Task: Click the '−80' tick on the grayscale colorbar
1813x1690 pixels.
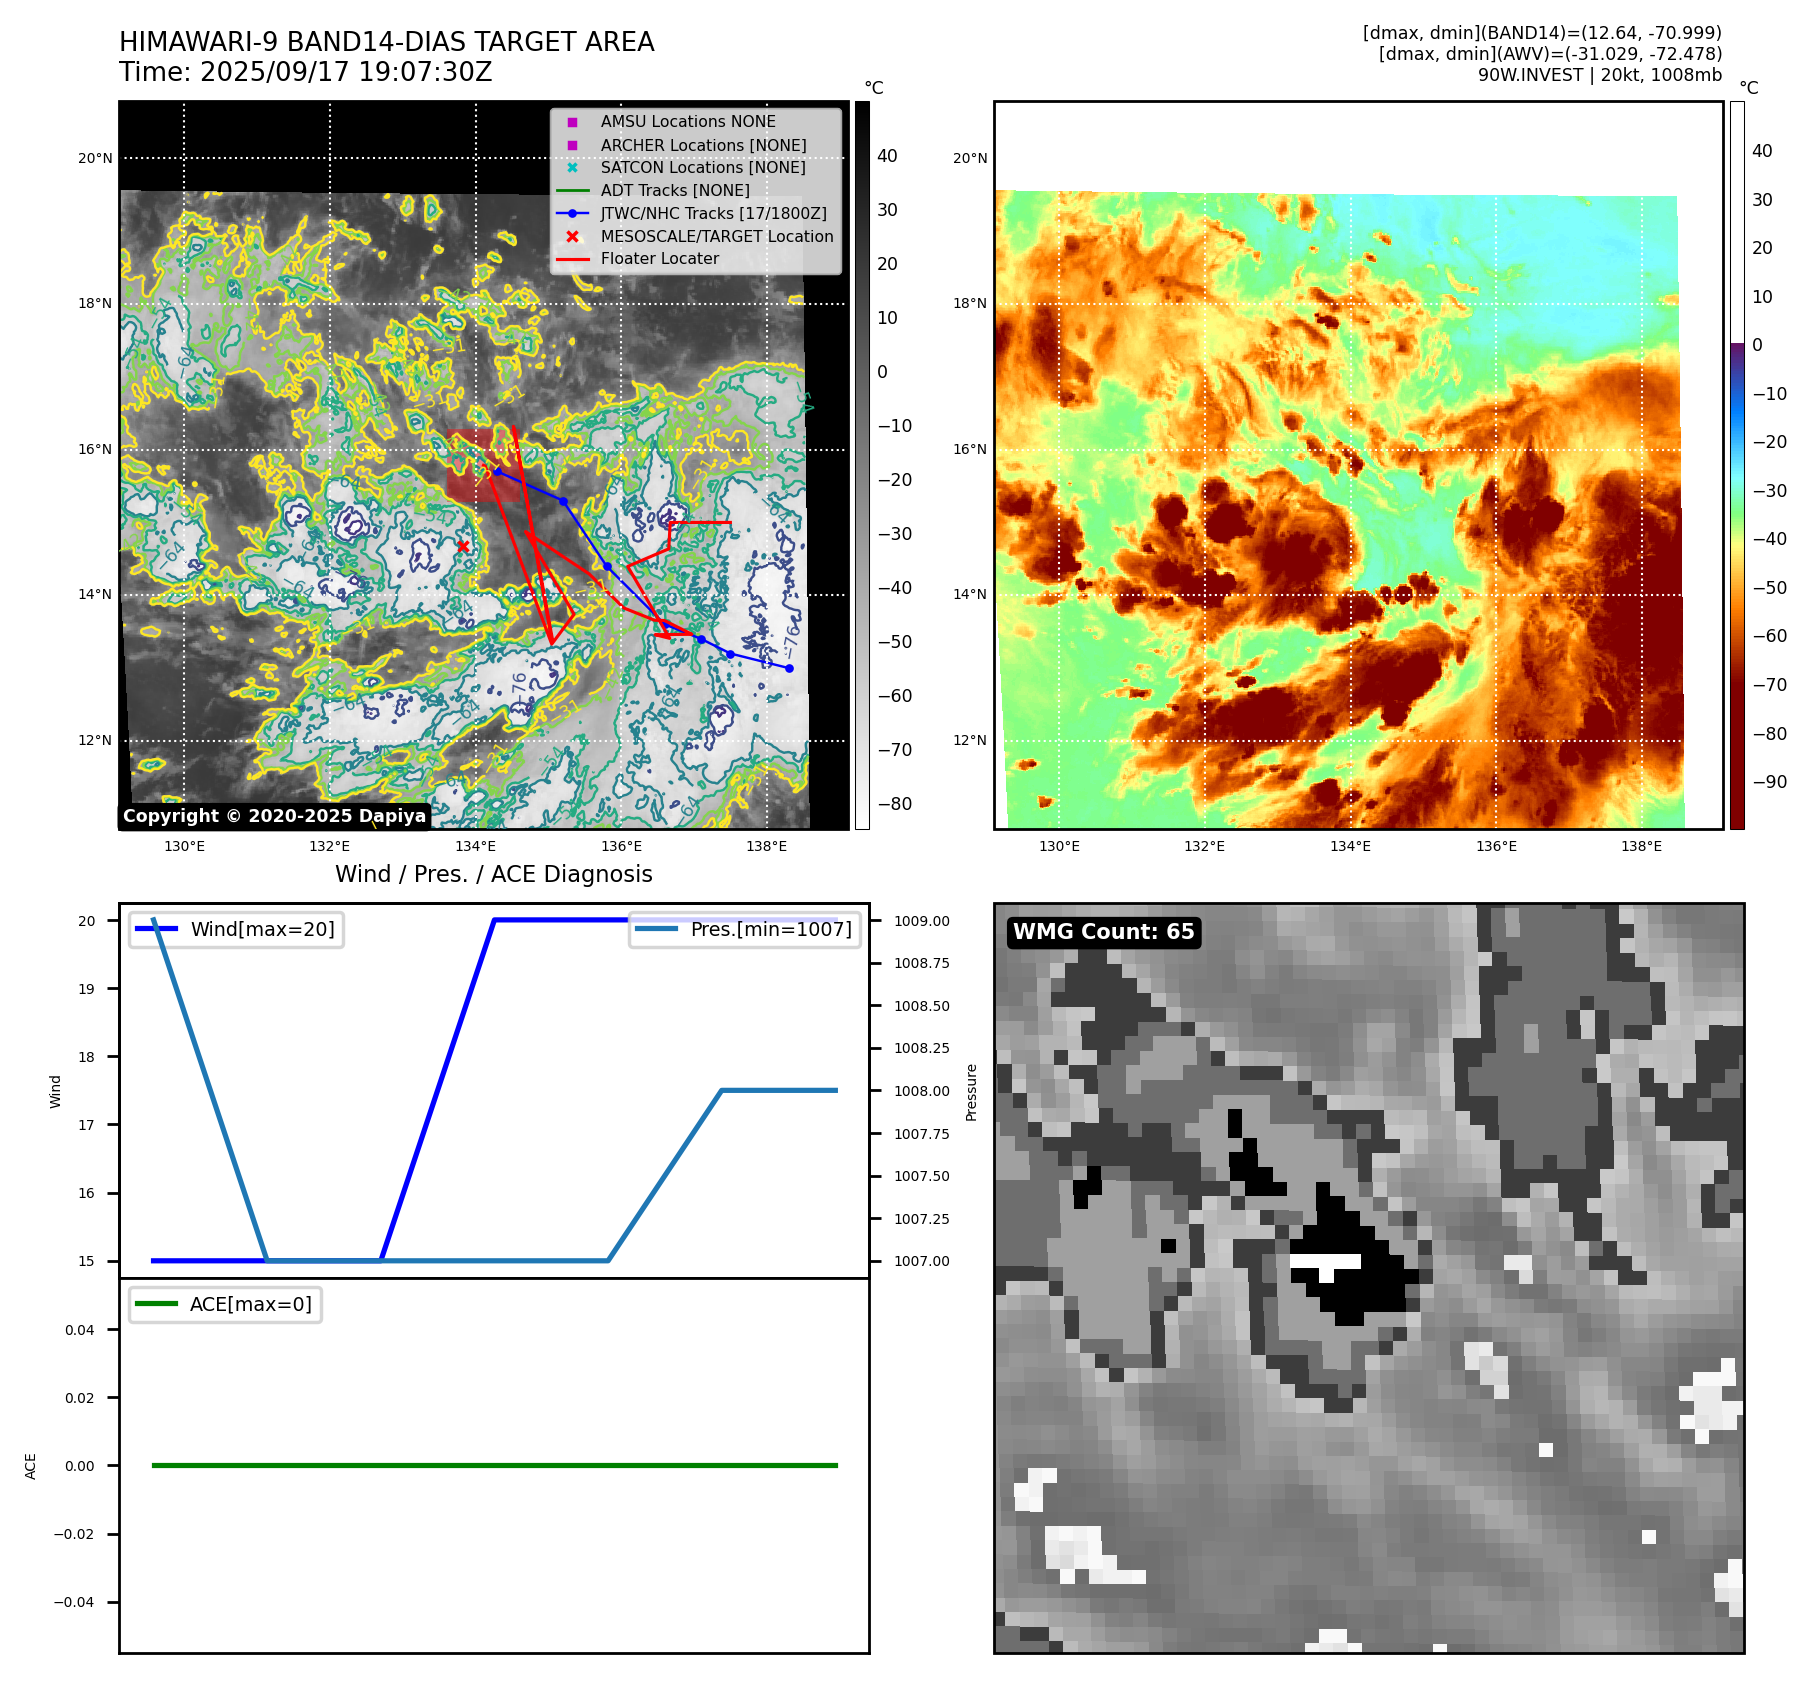Action: point(895,804)
